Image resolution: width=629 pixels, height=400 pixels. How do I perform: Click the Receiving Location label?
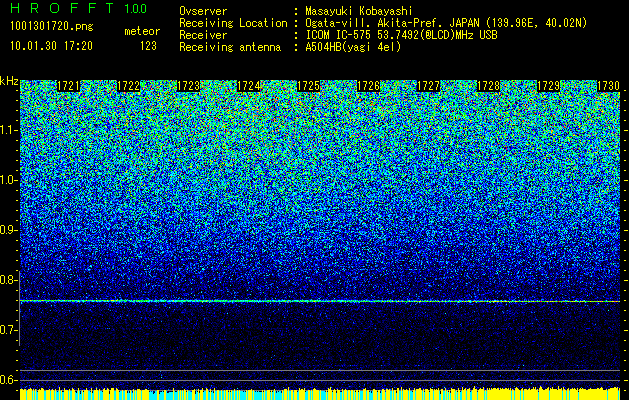pos(233,23)
